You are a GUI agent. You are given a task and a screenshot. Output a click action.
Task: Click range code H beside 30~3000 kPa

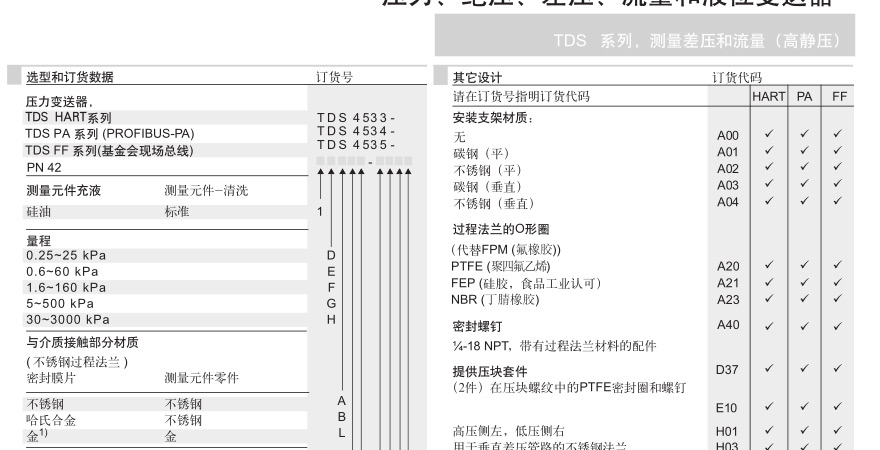331,319
